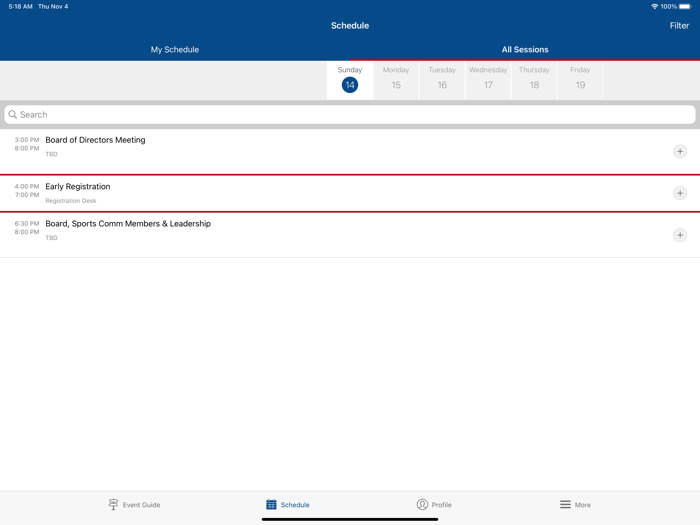The width and height of the screenshot is (700, 525).
Task: Add Early Registration session with plus icon
Action: coord(679,193)
